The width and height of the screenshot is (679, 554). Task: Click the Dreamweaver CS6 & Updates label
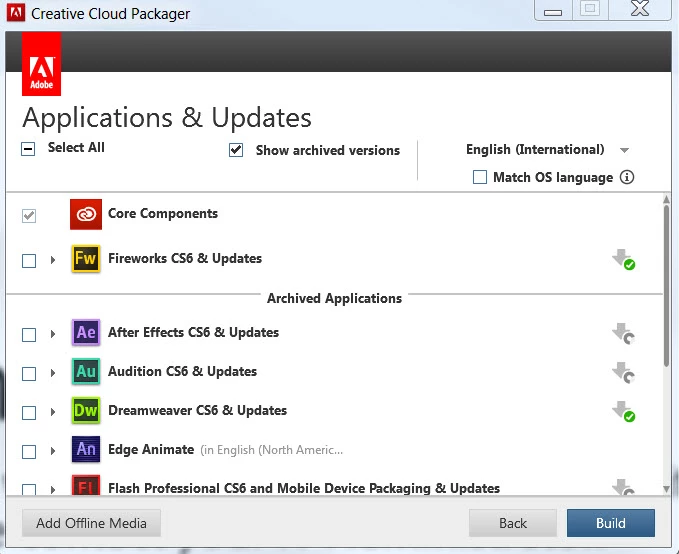tap(197, 410)
